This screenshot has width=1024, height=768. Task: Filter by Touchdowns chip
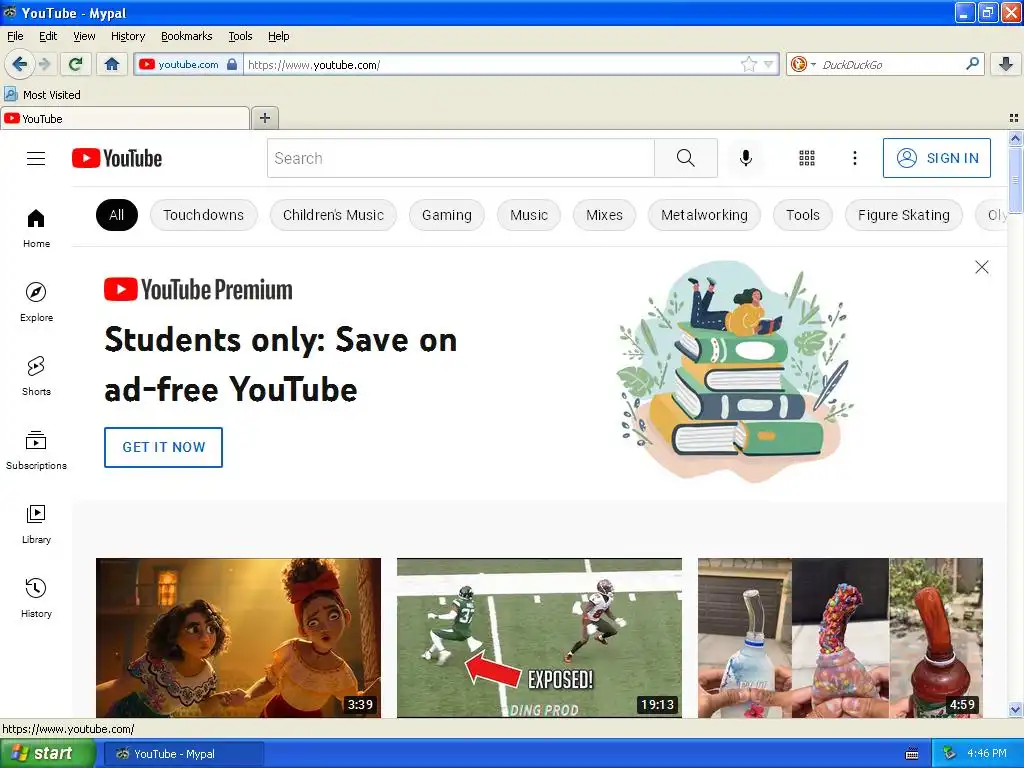pyautogui.click(x=204, y=215)
